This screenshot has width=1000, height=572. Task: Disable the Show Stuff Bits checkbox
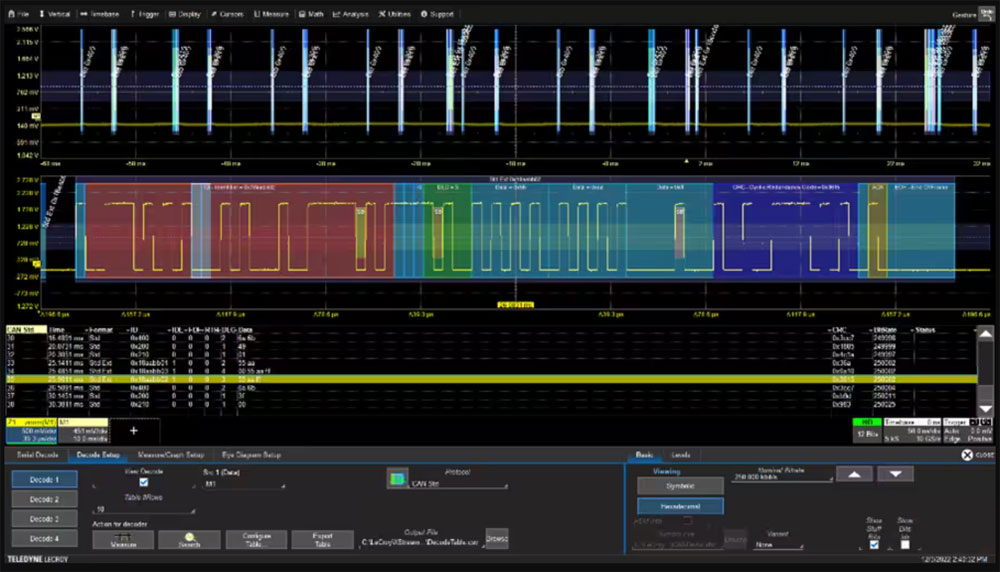point(874,544)
